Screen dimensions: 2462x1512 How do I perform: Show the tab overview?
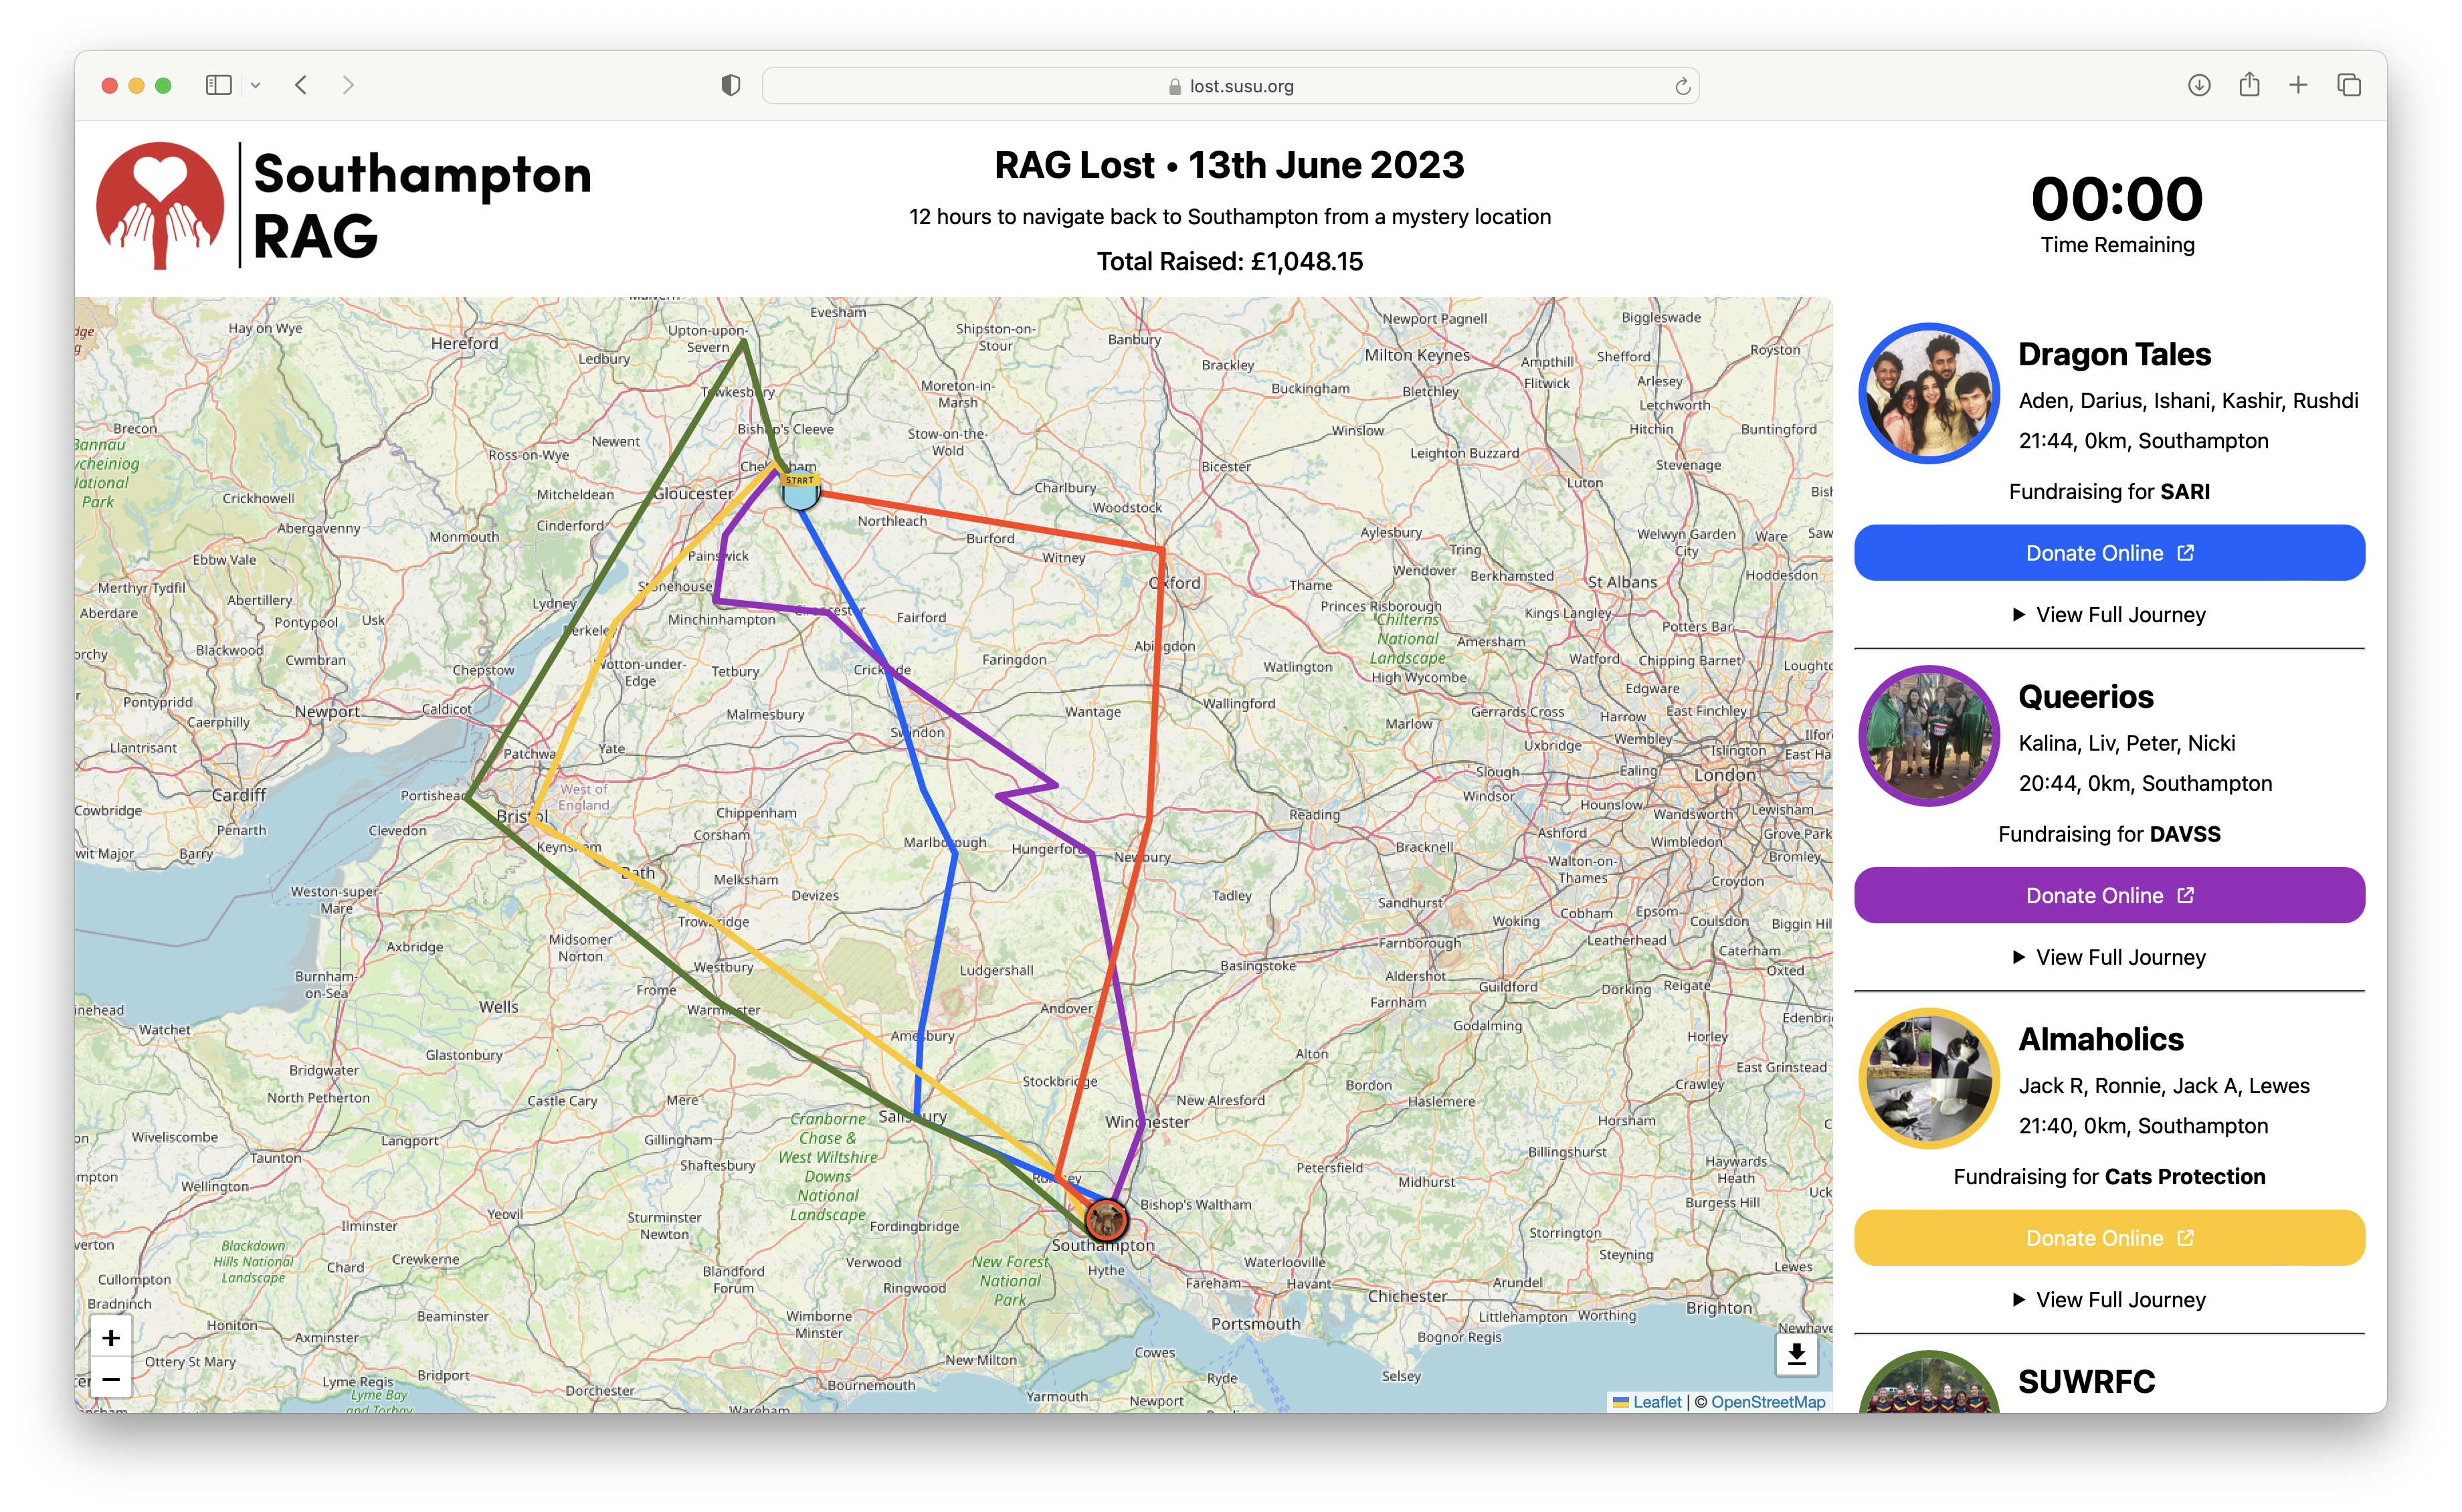(x=2349, y=85)
